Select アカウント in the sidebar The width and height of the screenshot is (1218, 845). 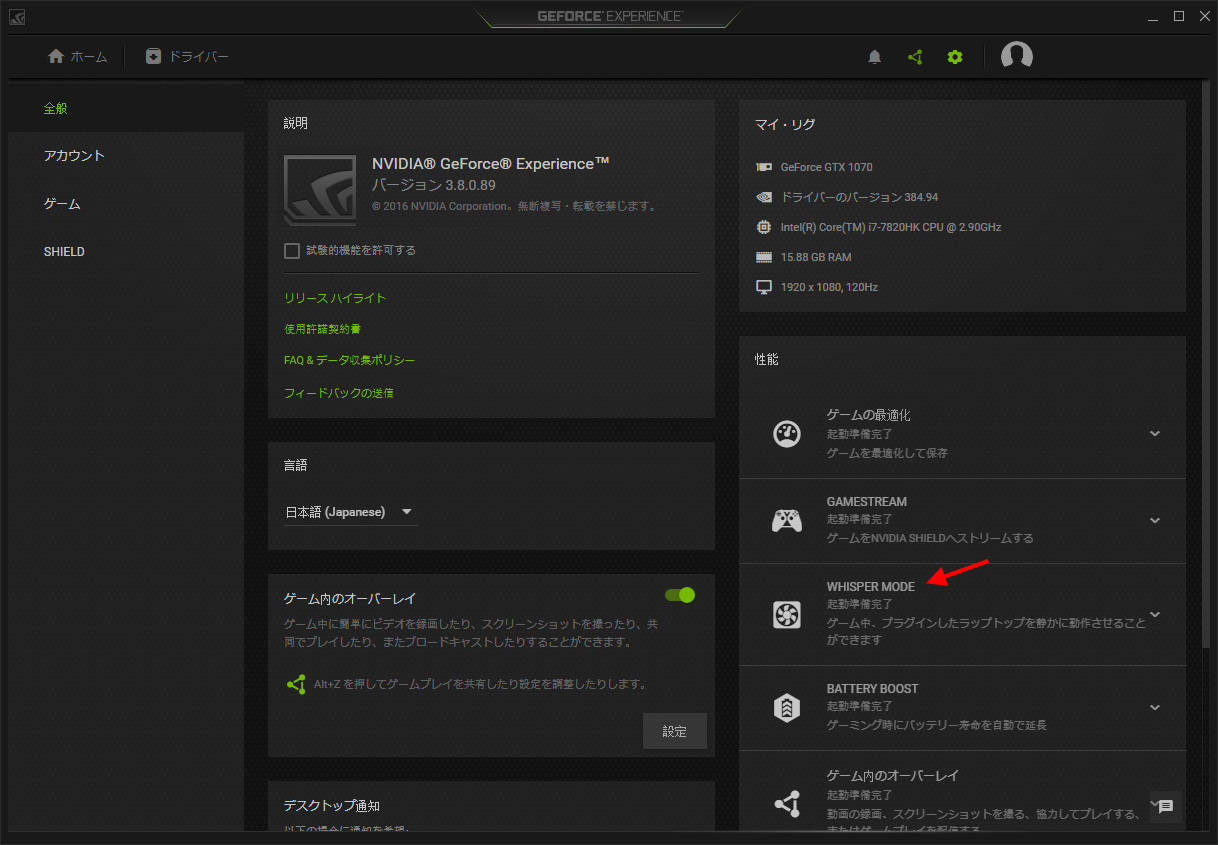[126, 156]
